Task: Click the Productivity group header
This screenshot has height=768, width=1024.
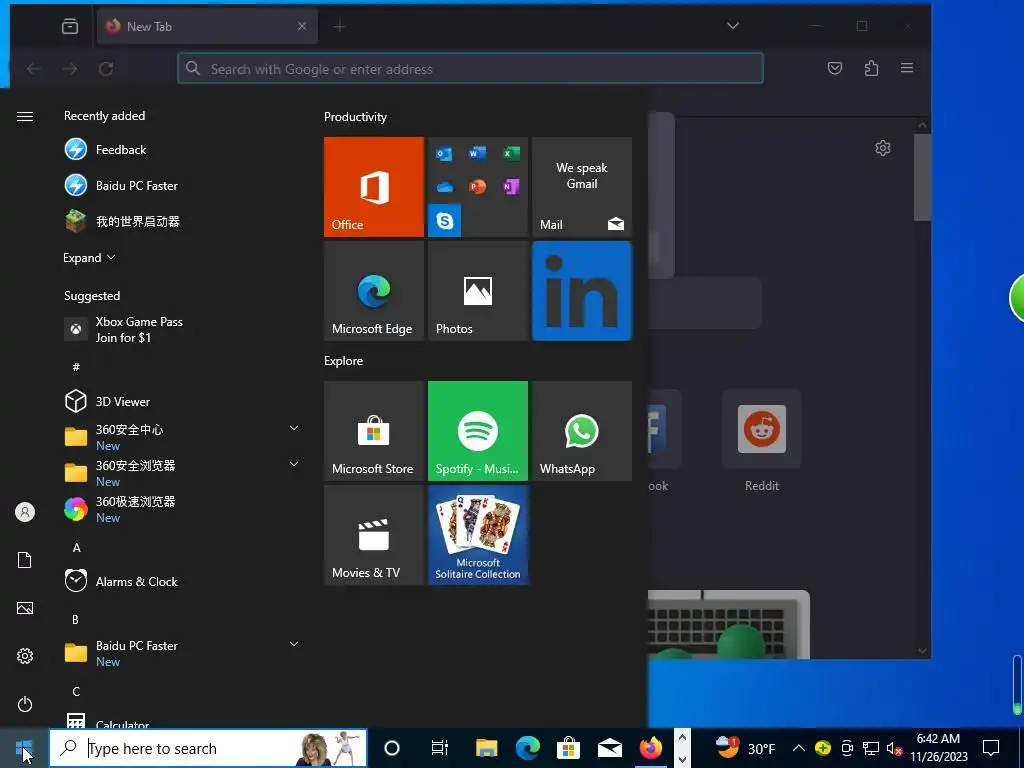Action: point(355,117)
